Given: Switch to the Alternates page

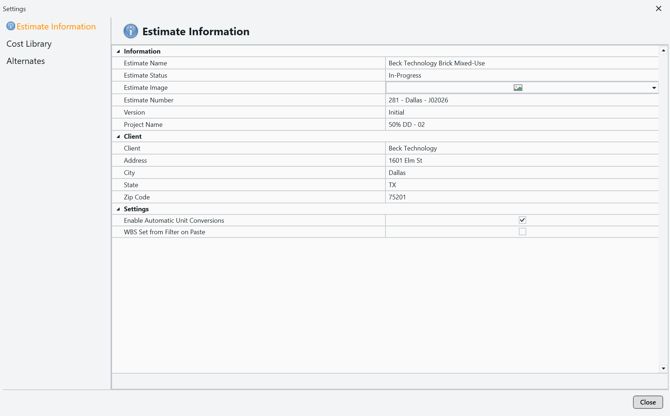Looking at the screenshot, I should click(26, 61).
